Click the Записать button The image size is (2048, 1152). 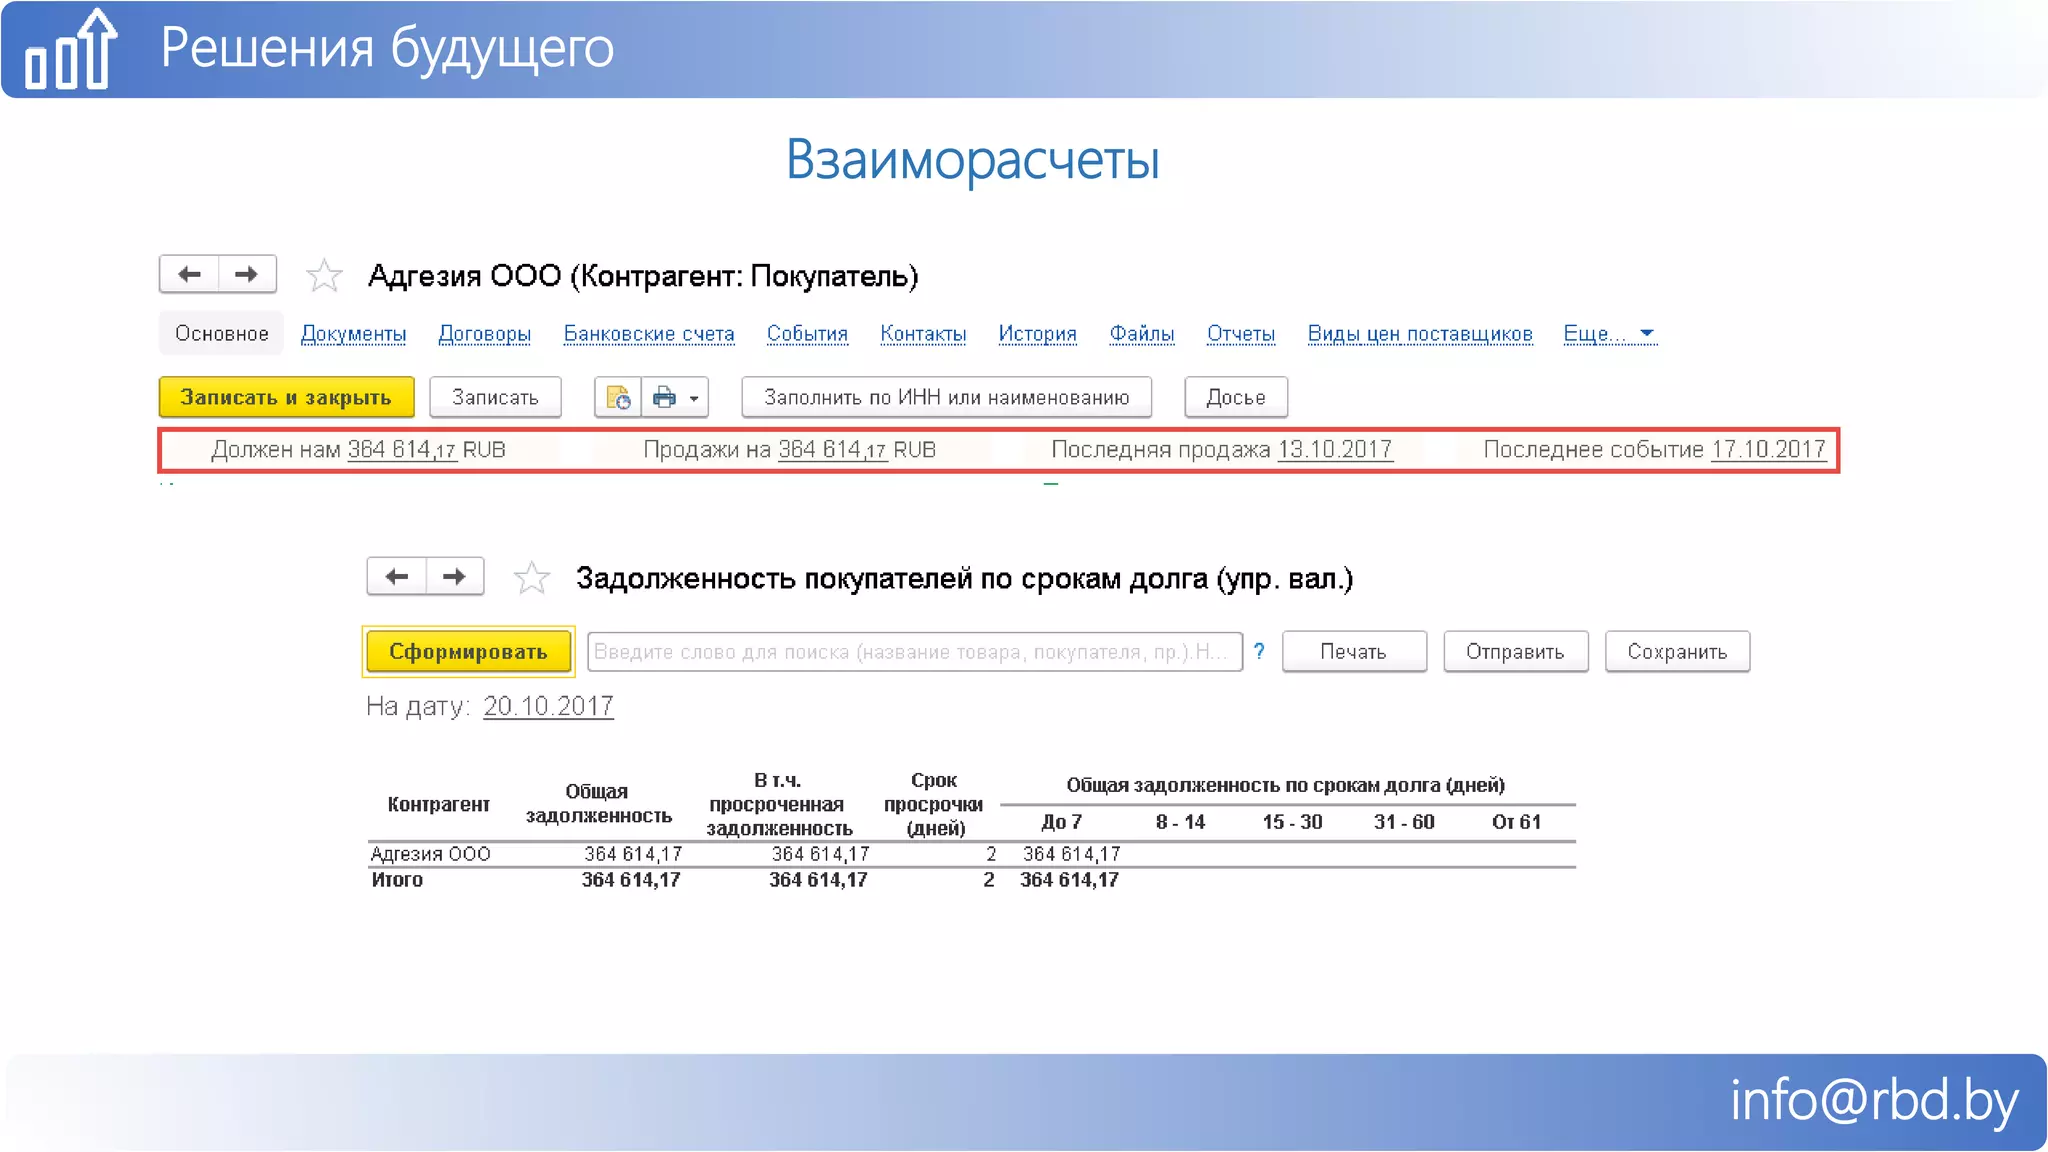495,397
